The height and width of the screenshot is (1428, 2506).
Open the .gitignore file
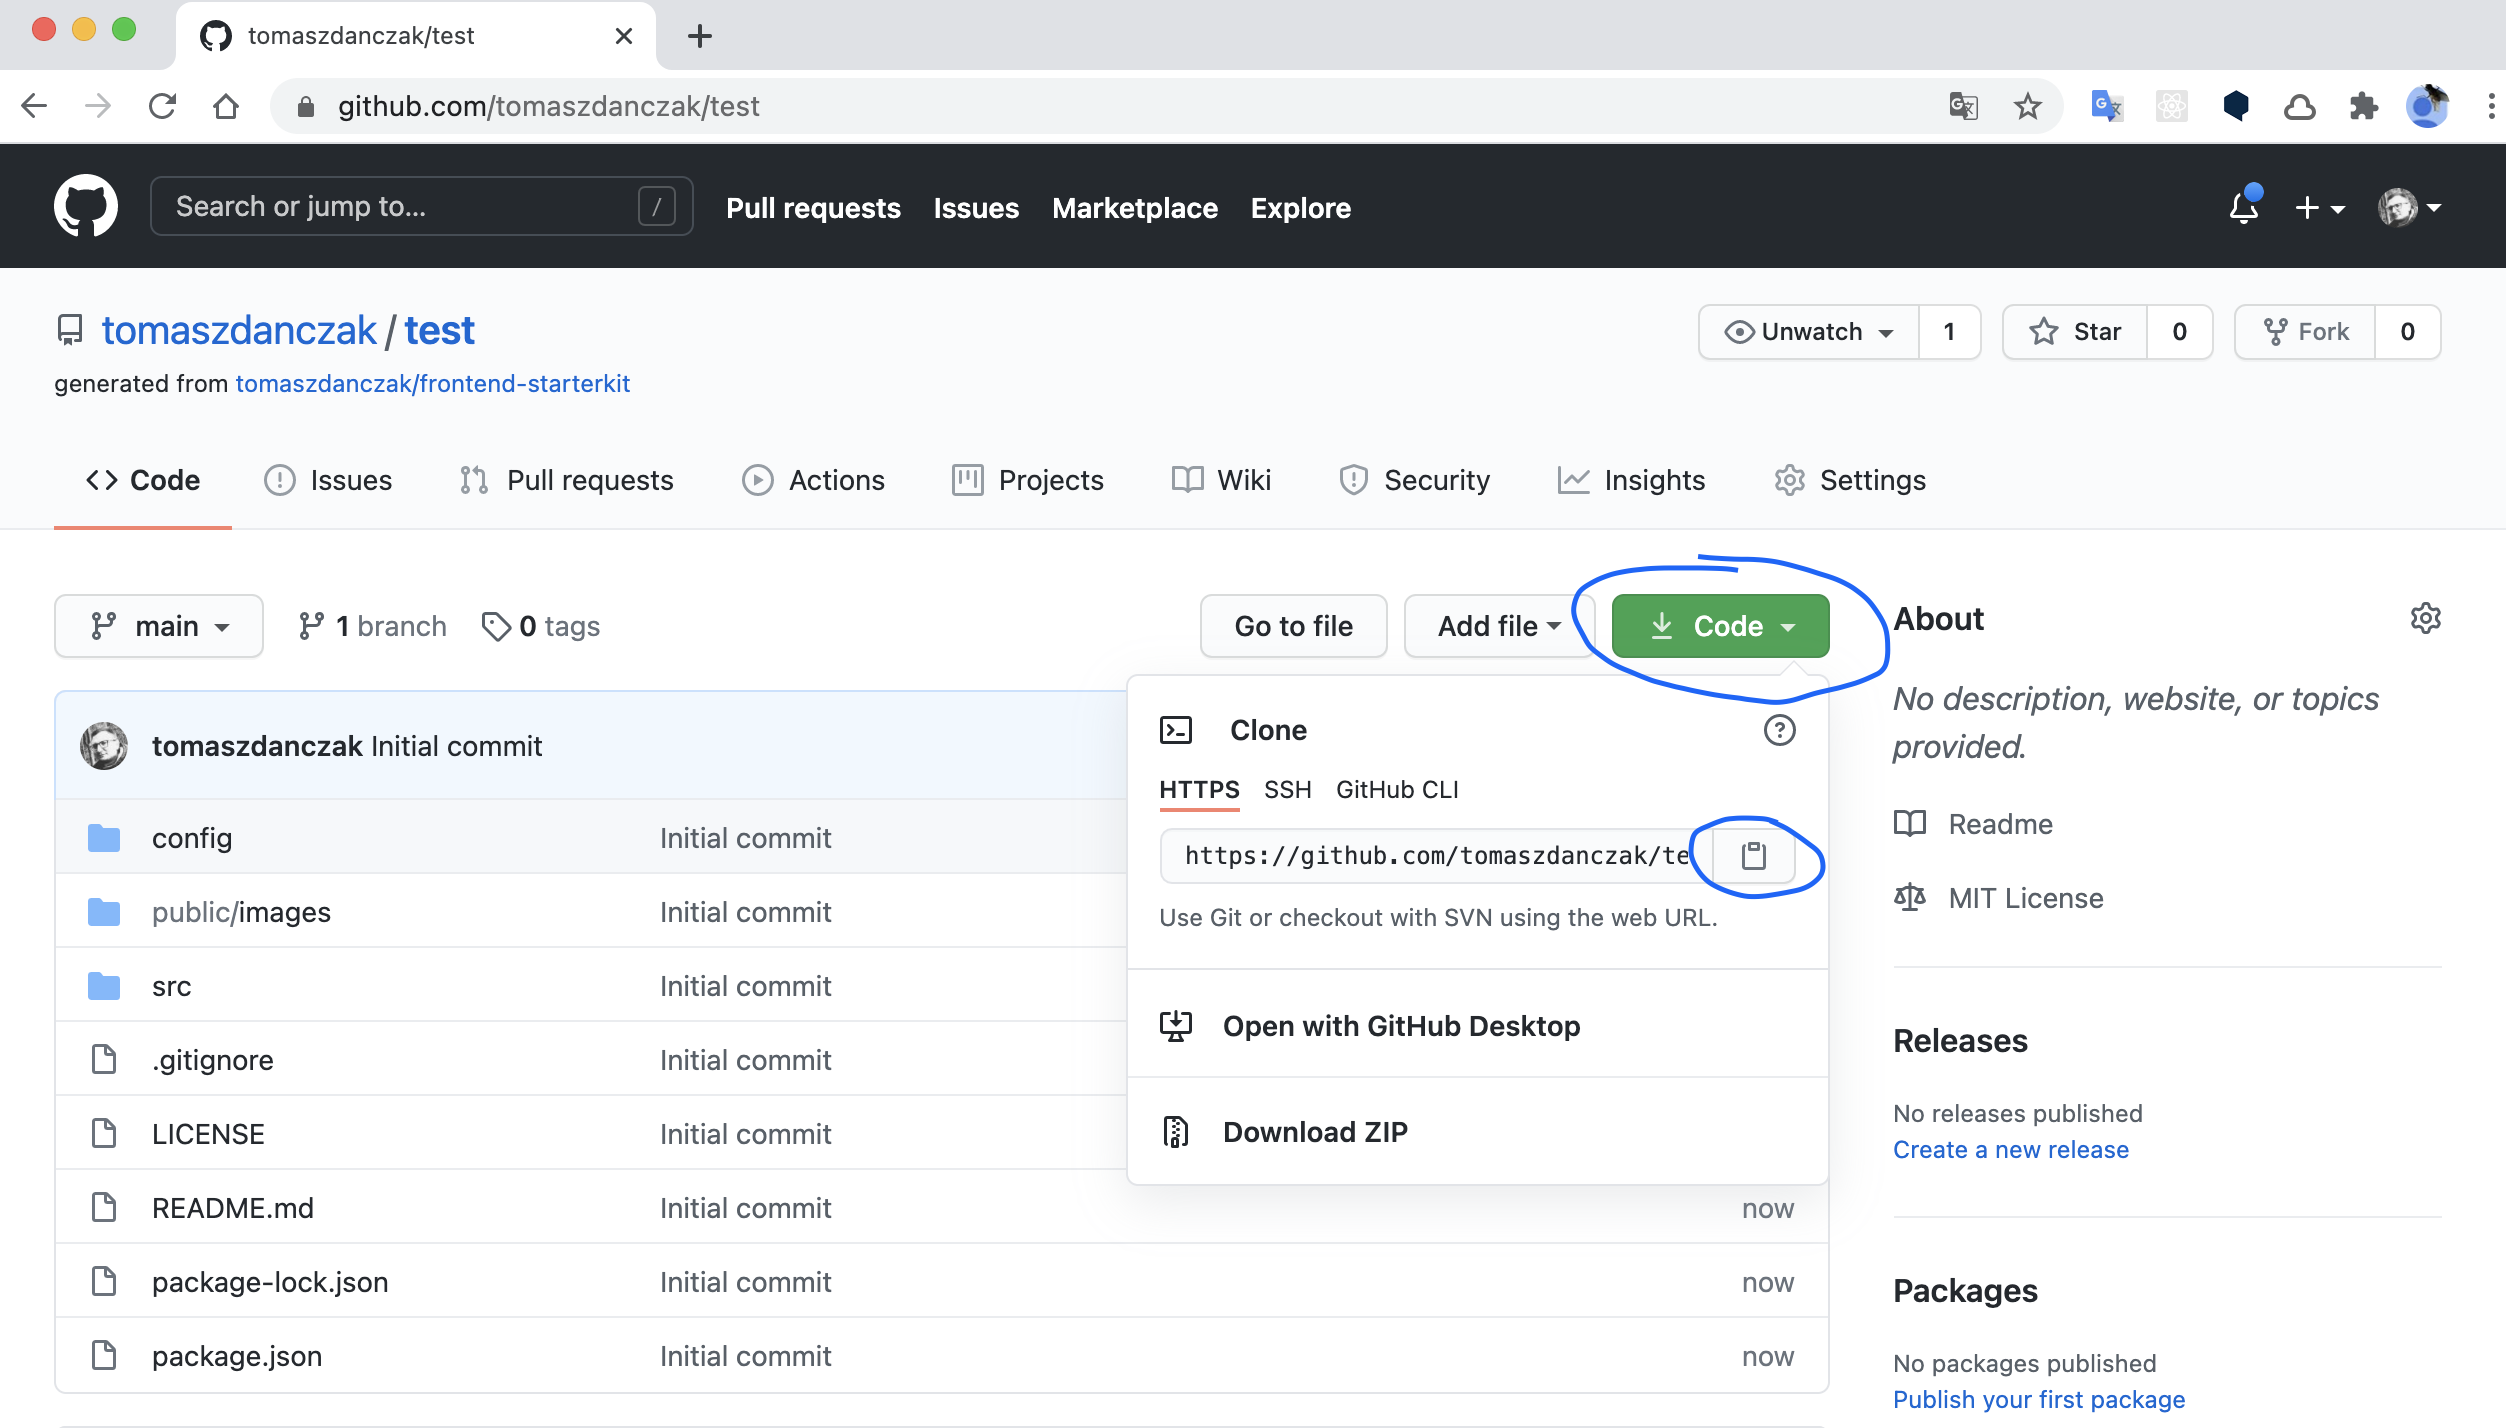[x=213, y=1060]
